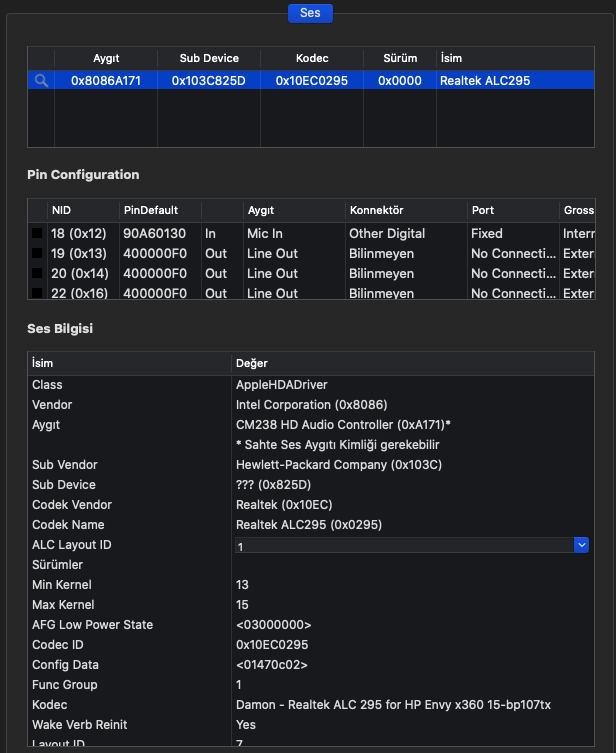The width and height of the screenshot is (616, 753).
Task: Click the Değer column header
Action: pos(412,363)
